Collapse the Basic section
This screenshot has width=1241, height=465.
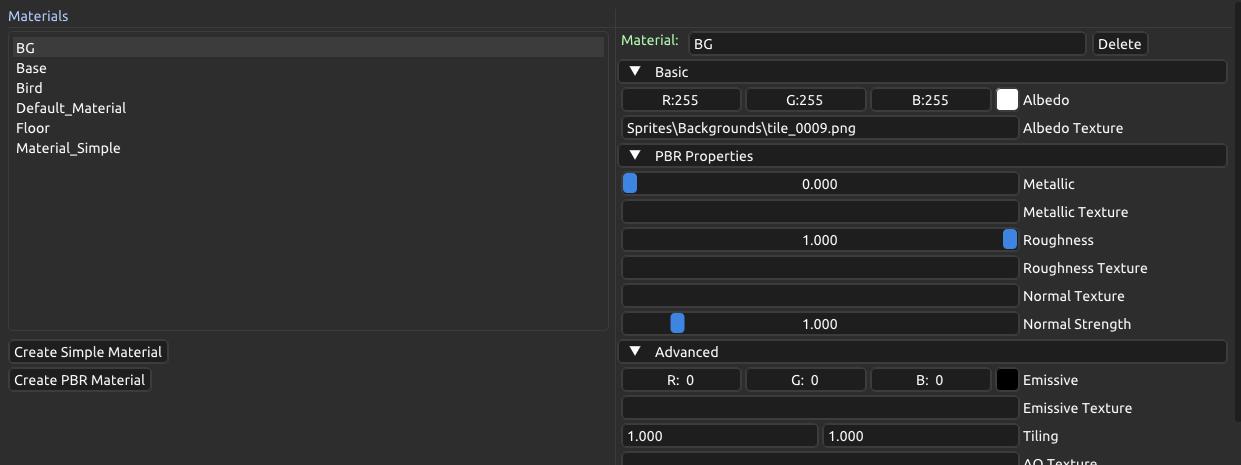[635, 72]
